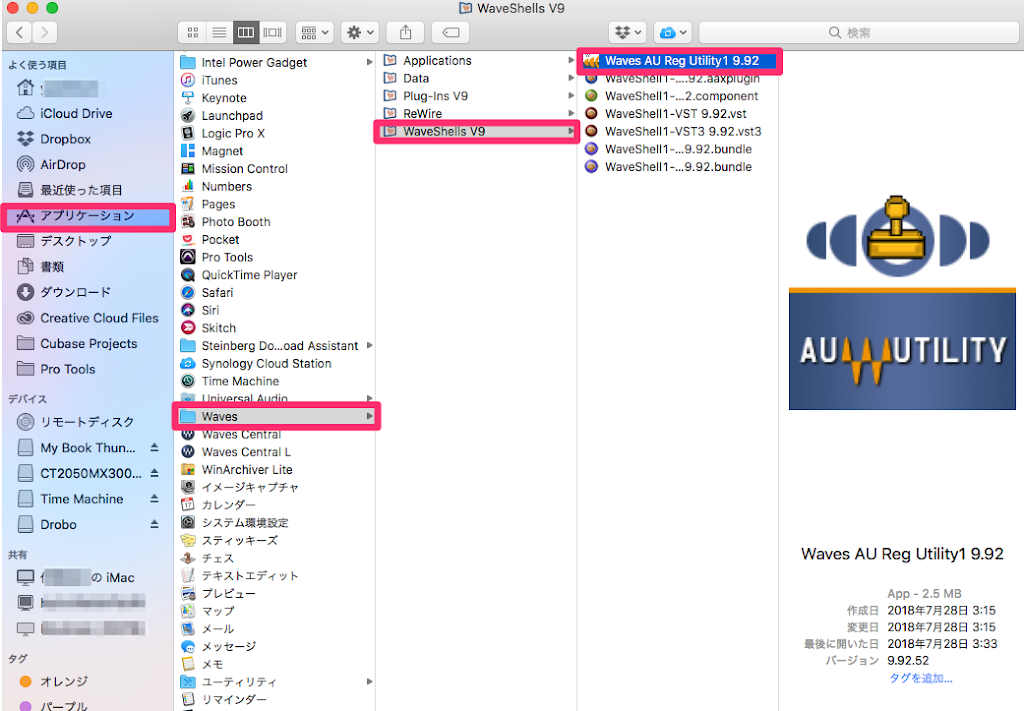Screen dimensions: 1024x711
Task: Expand the ユーティリティ folder arrow
Action: point(370,682)
